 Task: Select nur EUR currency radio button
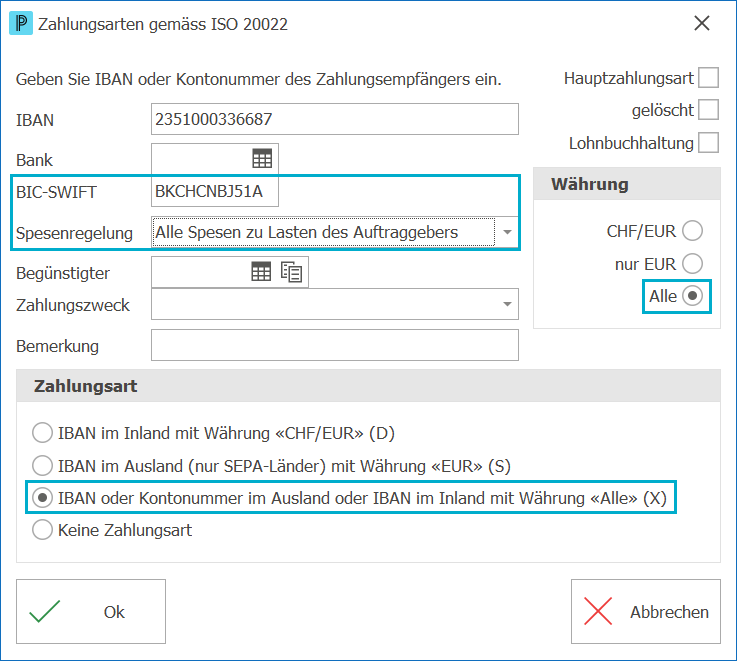click(692, 263)
